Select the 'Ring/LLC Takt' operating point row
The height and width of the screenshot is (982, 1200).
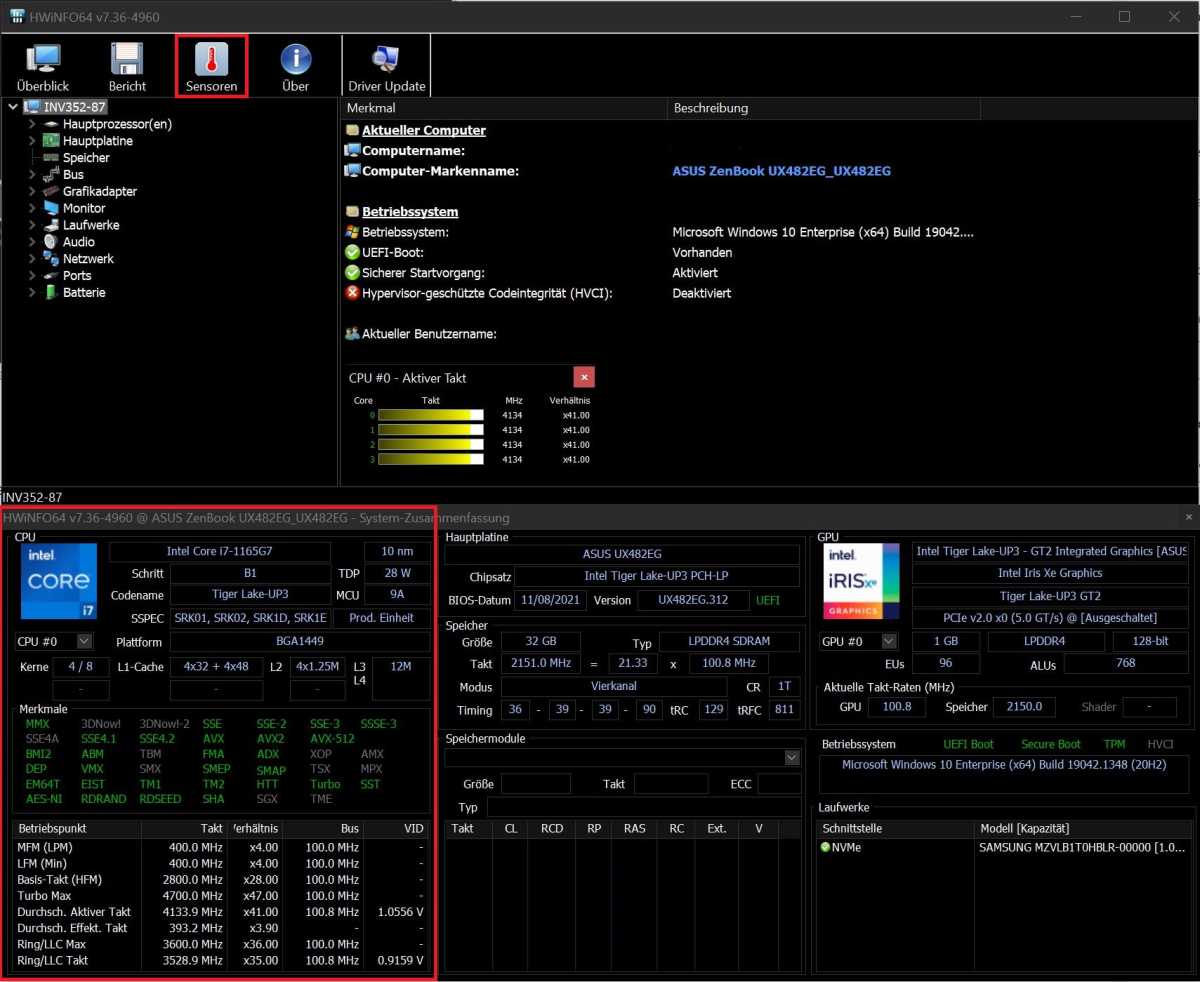[x=223, y=960]
